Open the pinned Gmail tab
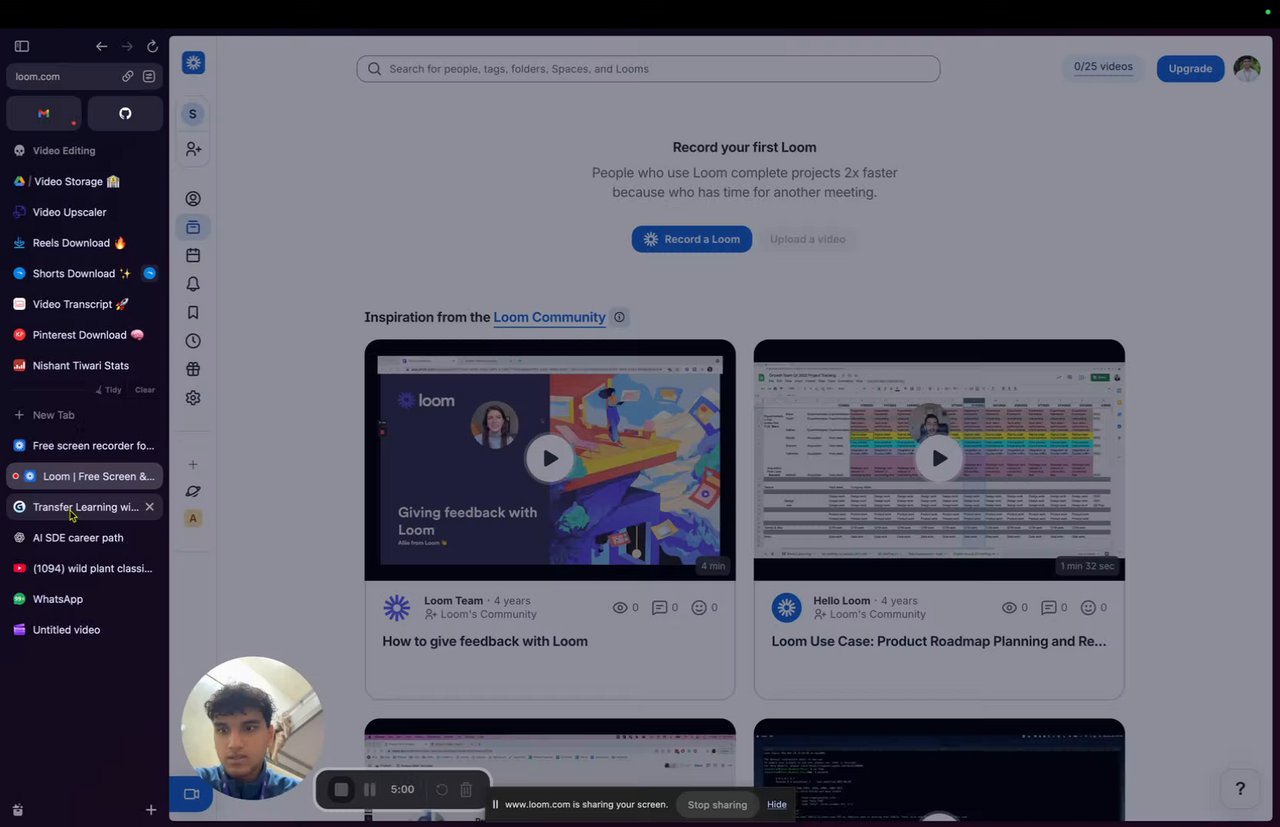This screenshot has width=1280, height=827. 44,114
